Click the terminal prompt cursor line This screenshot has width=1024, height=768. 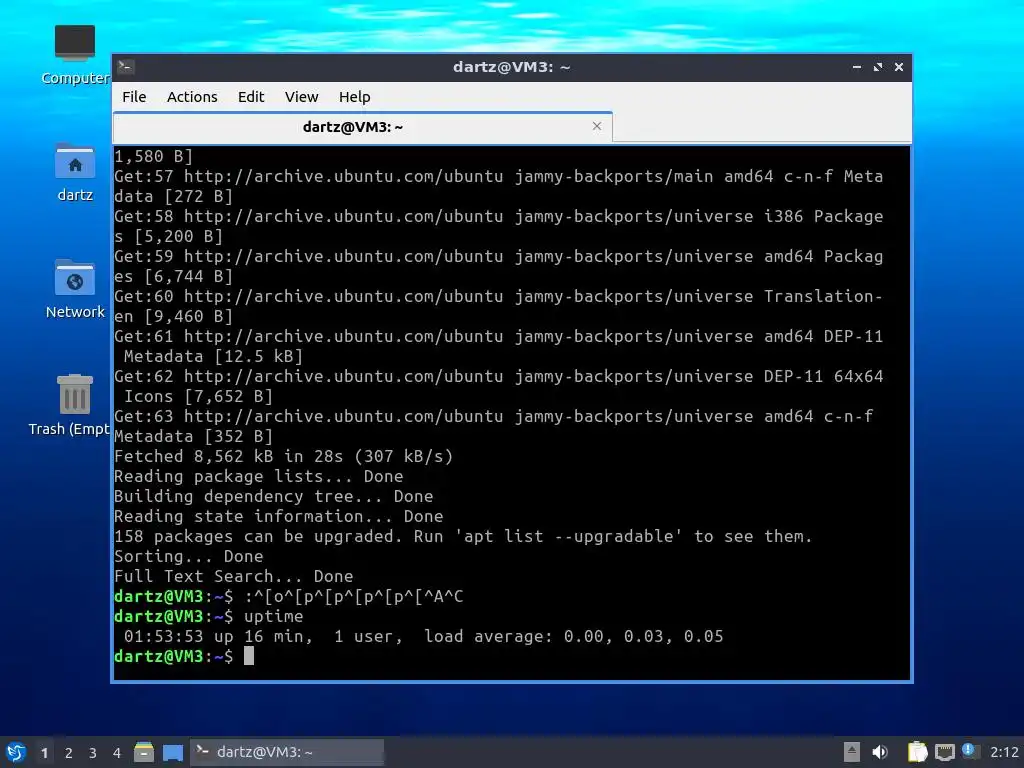point(184,656)
